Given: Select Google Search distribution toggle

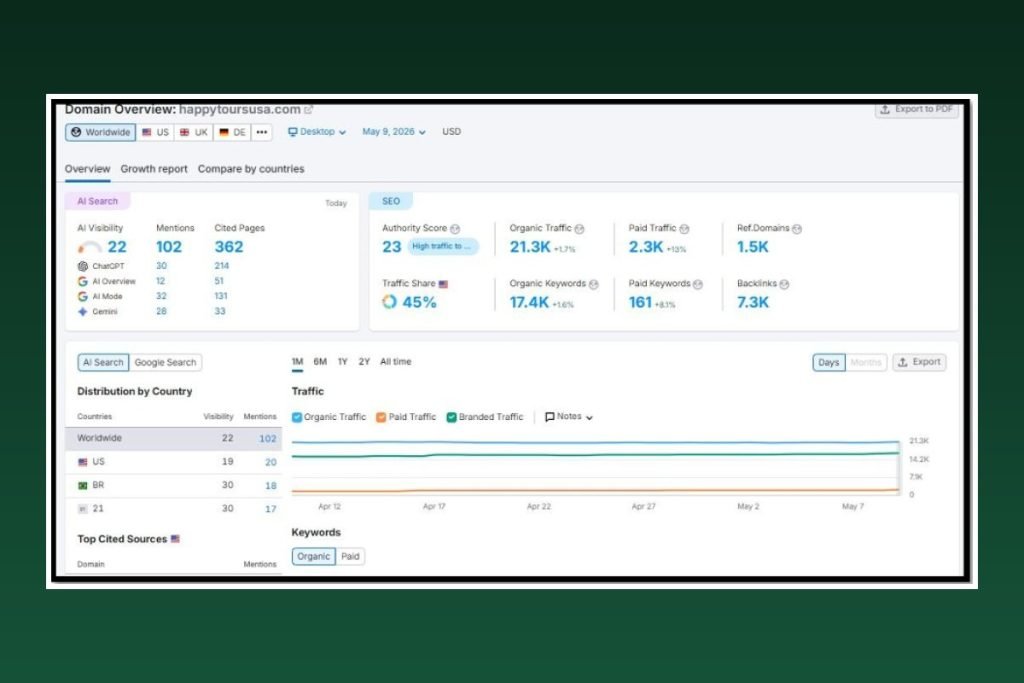Looking at the screenshot, I should tap(165, 362).
